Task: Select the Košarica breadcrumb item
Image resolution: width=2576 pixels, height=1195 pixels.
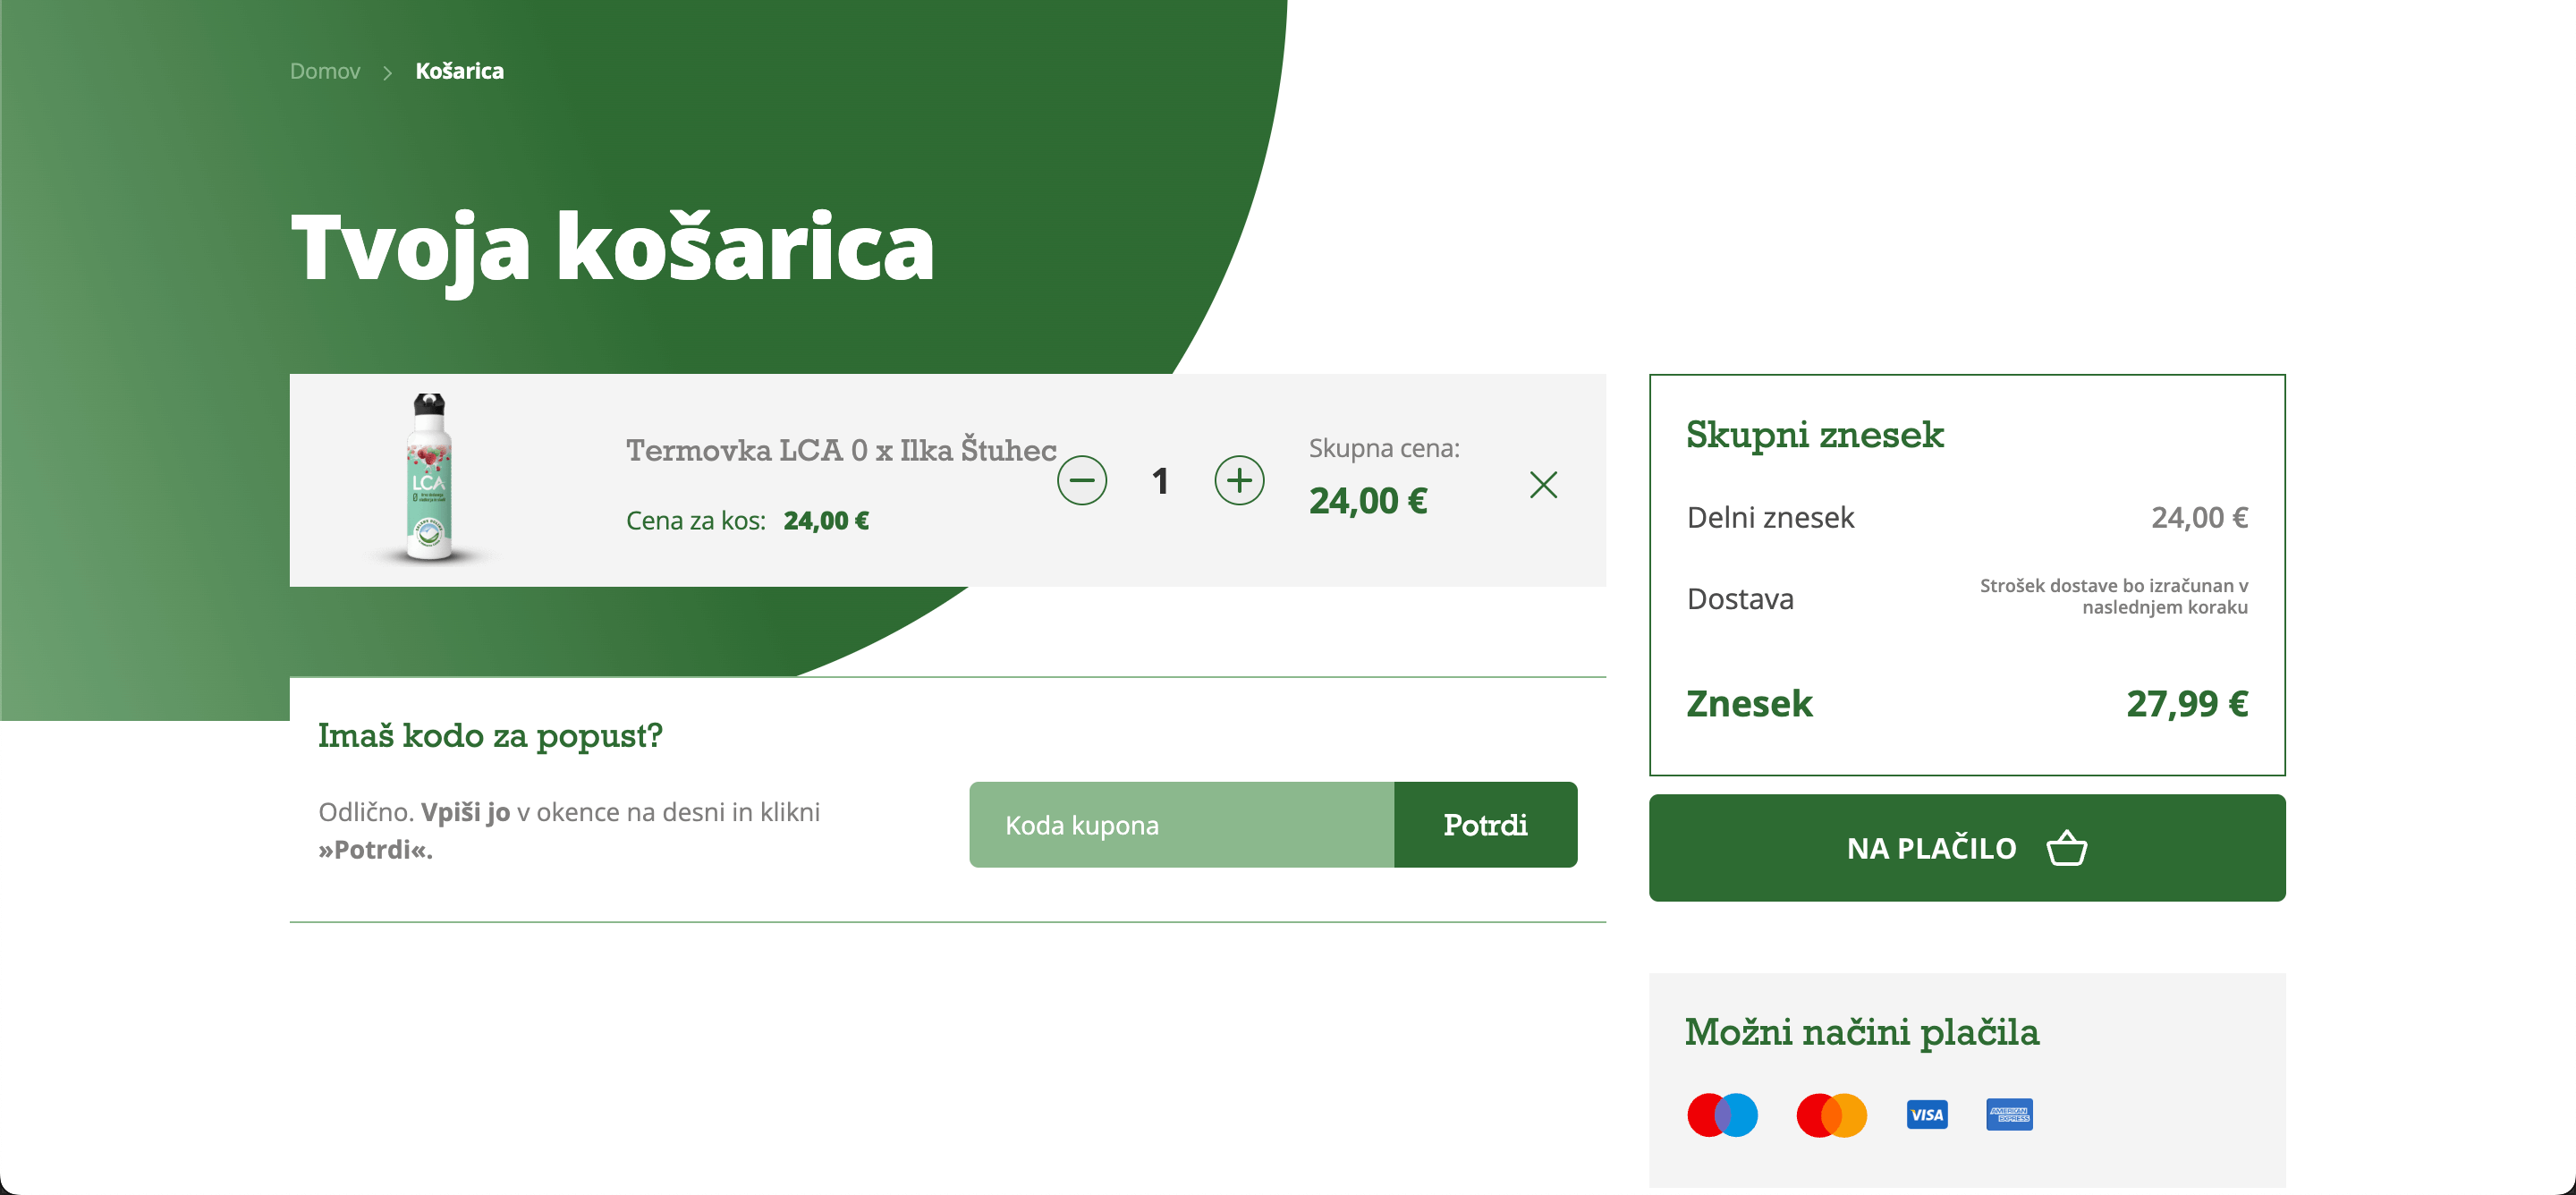Action: 459,71
